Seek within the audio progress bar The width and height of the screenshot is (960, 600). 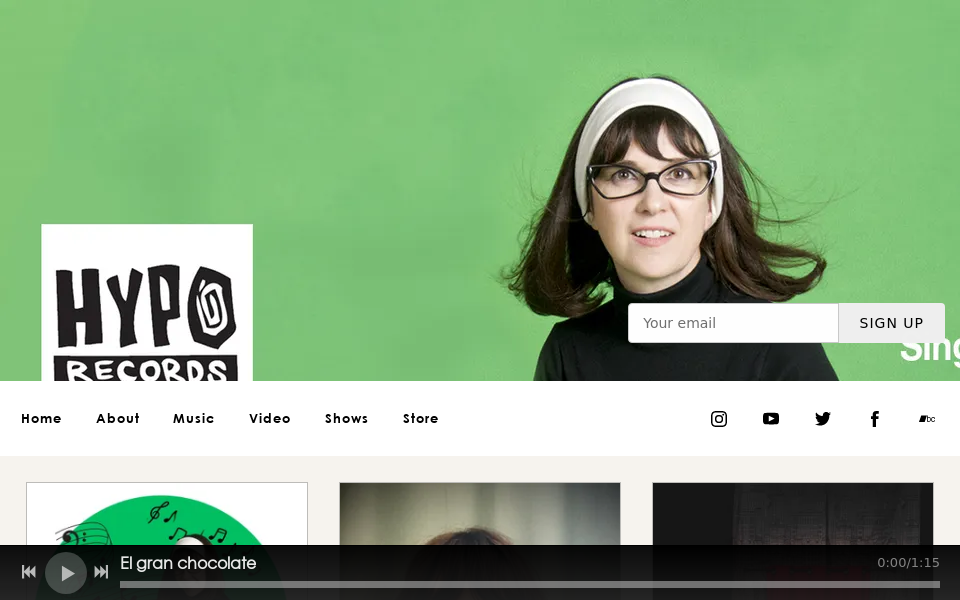point(530,584)
